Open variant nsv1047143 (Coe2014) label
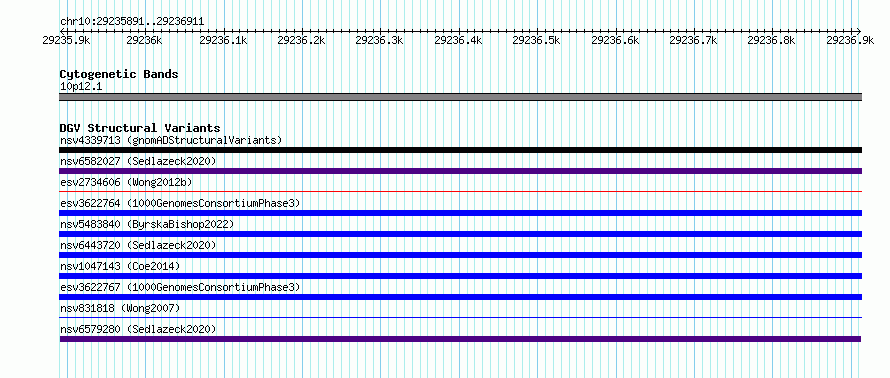The image size is (890, 378). (x=120, y=266)
